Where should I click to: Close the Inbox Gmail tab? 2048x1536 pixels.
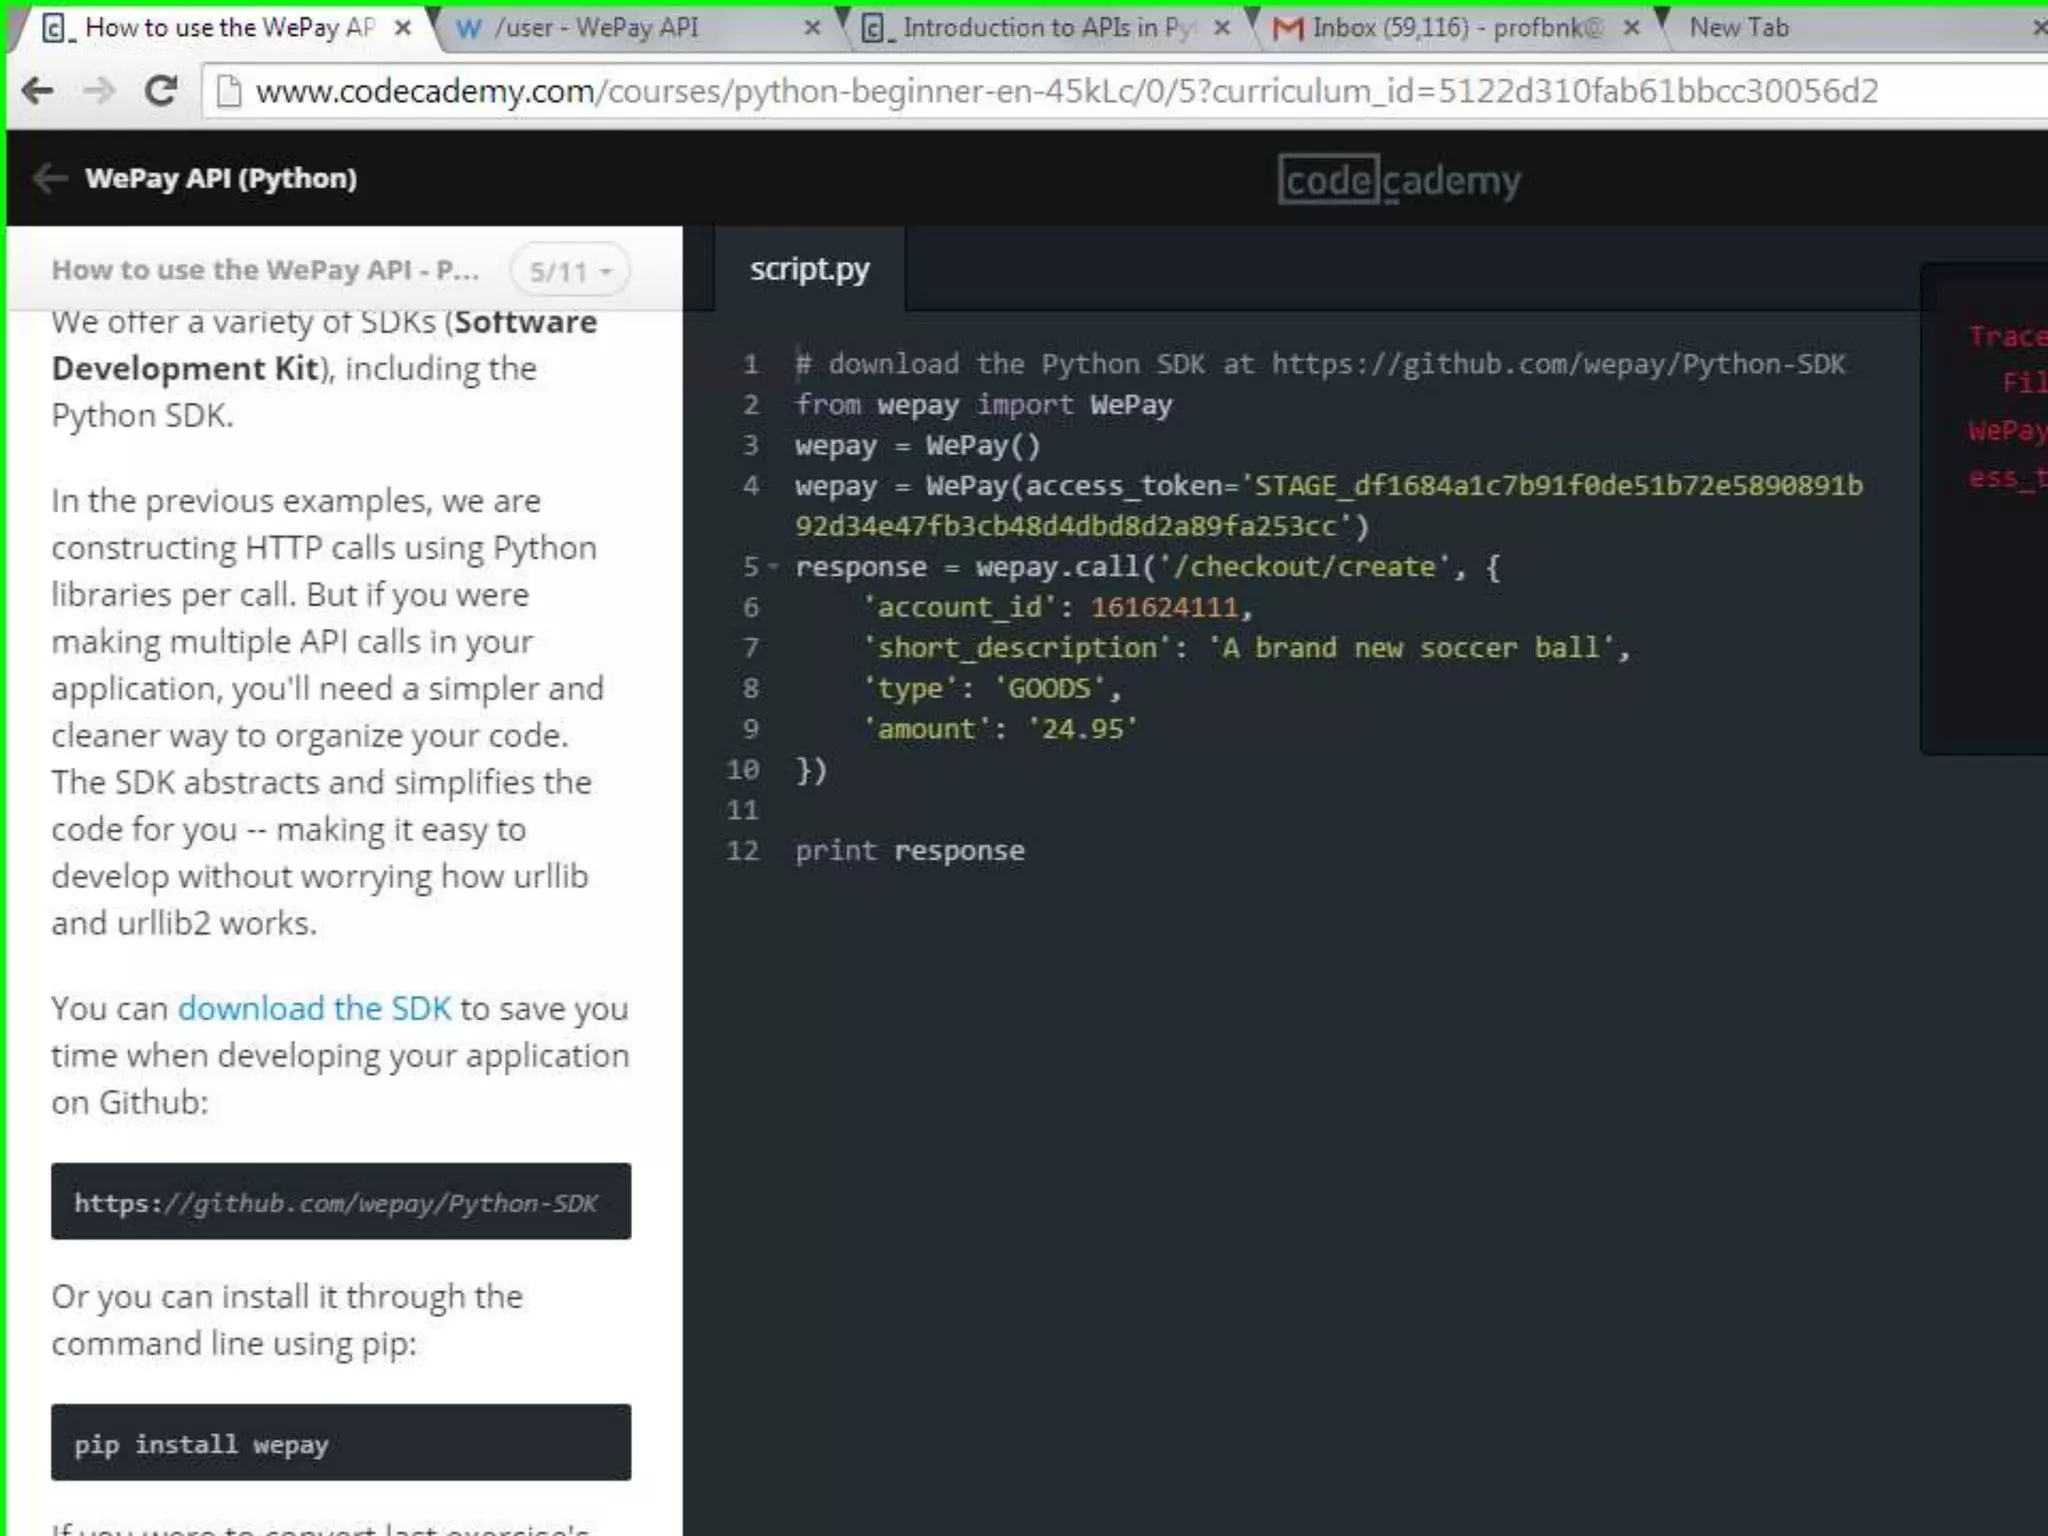pos(1631,28)
